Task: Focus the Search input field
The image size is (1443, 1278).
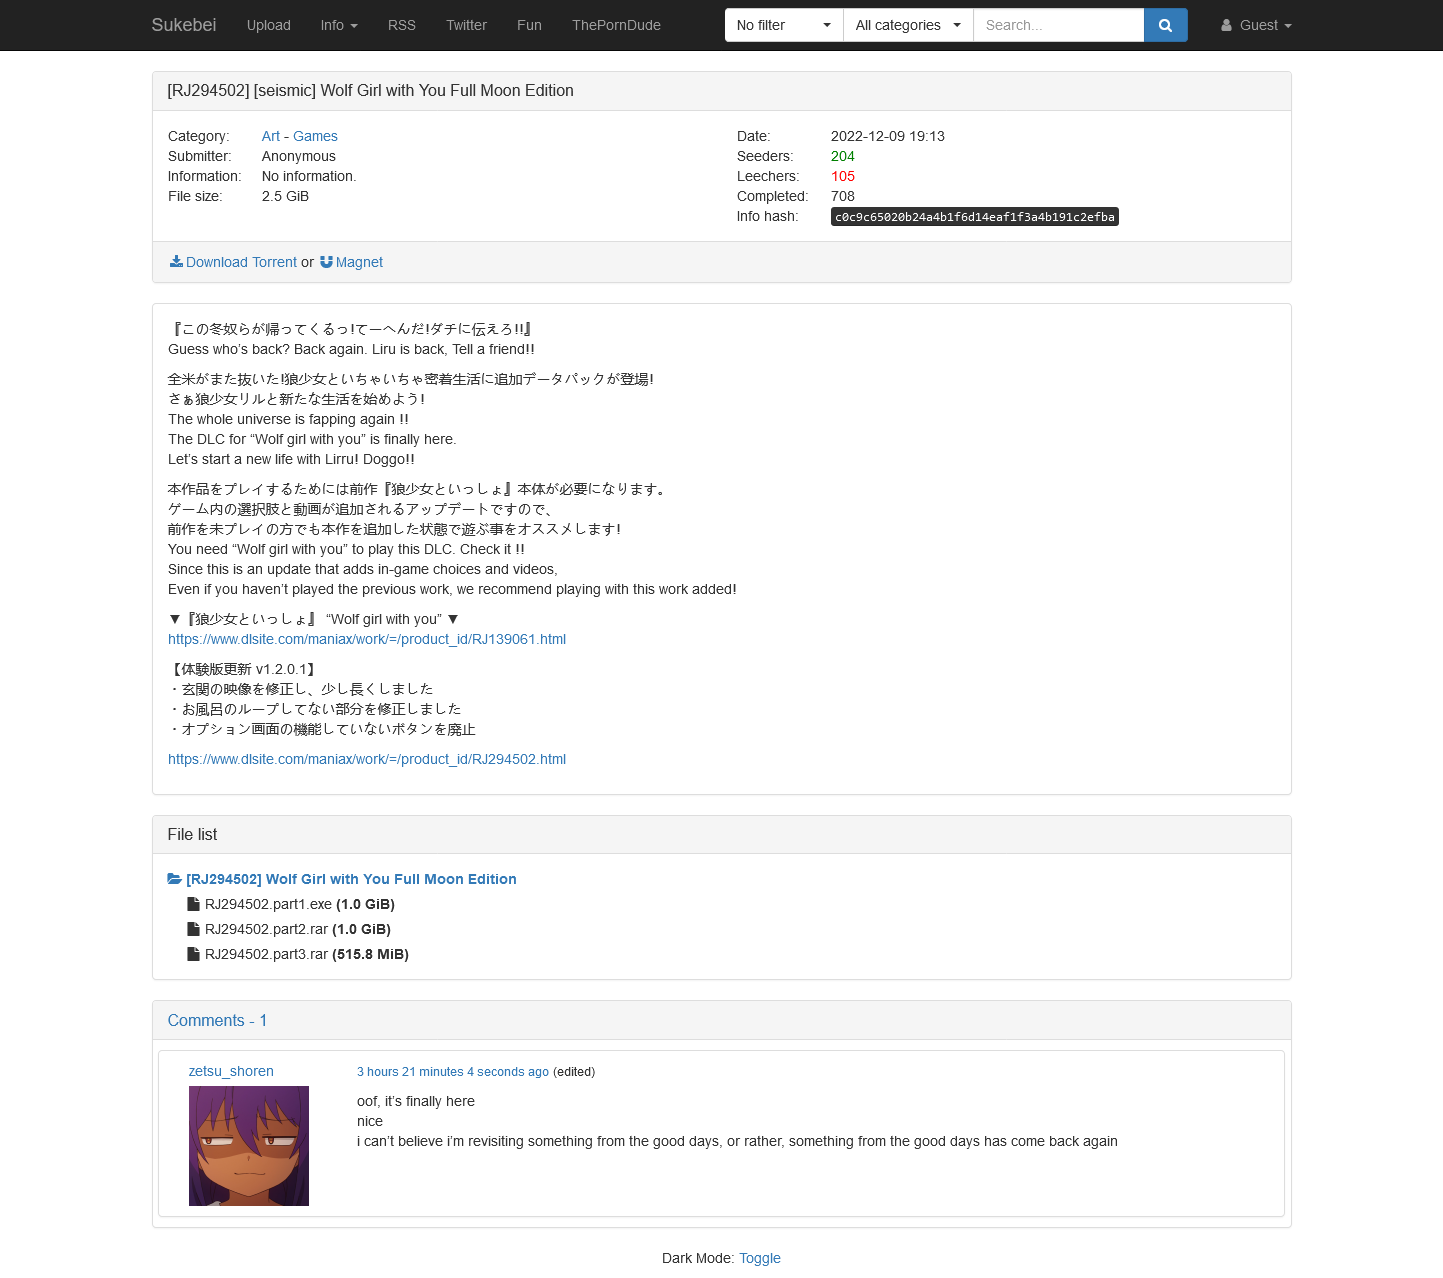Action: point(1058,25)
